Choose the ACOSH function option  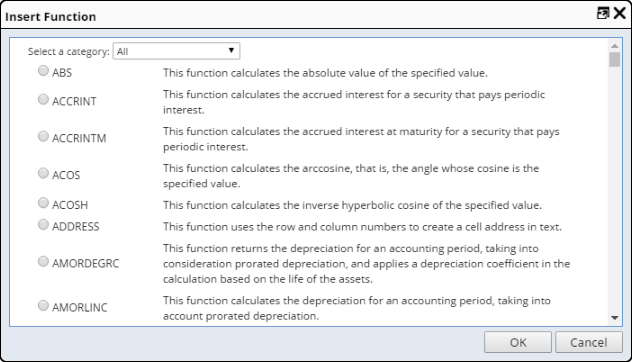pyautogui.click(x=43, y=203)
